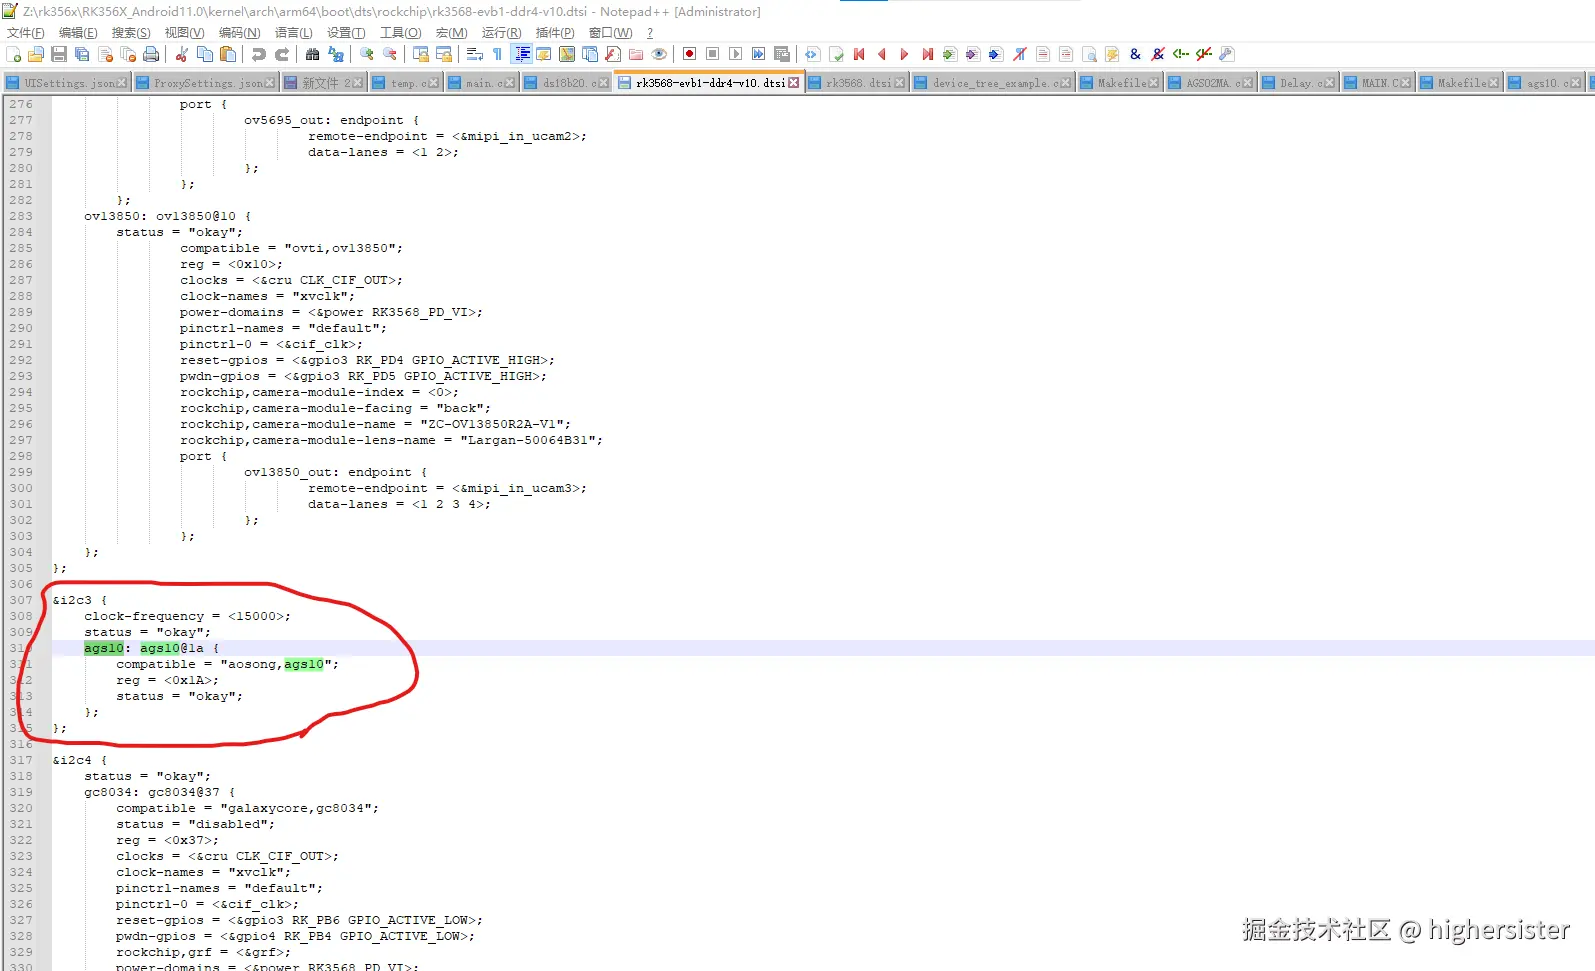
Task: Open the 运行(R) Run menu
Action: (501, 33)
